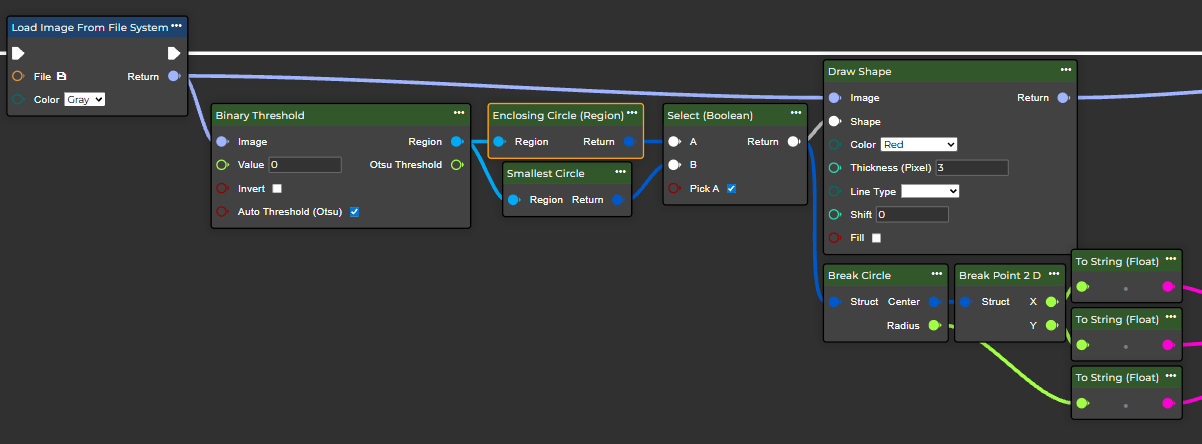Click the execution output arrow on Load Image node
The height and width of the screenshot is (444, 1202).
pyautogui.click(x=174, y=53)
